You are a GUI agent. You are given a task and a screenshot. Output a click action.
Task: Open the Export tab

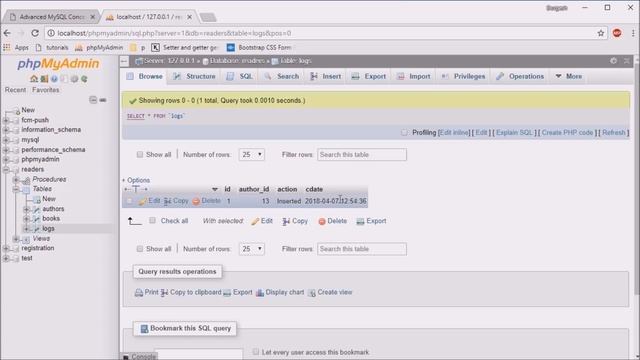click(x=369, y=76)
